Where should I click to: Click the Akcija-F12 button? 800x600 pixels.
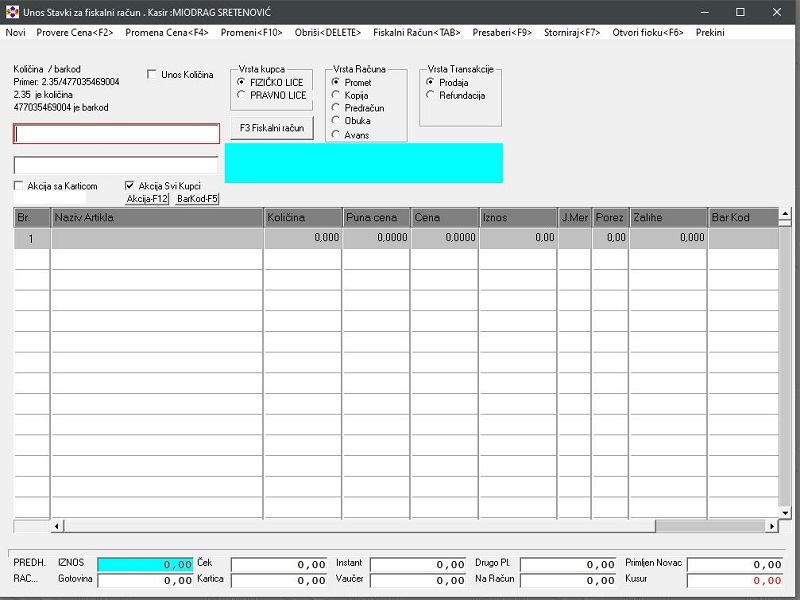[147, 199]
